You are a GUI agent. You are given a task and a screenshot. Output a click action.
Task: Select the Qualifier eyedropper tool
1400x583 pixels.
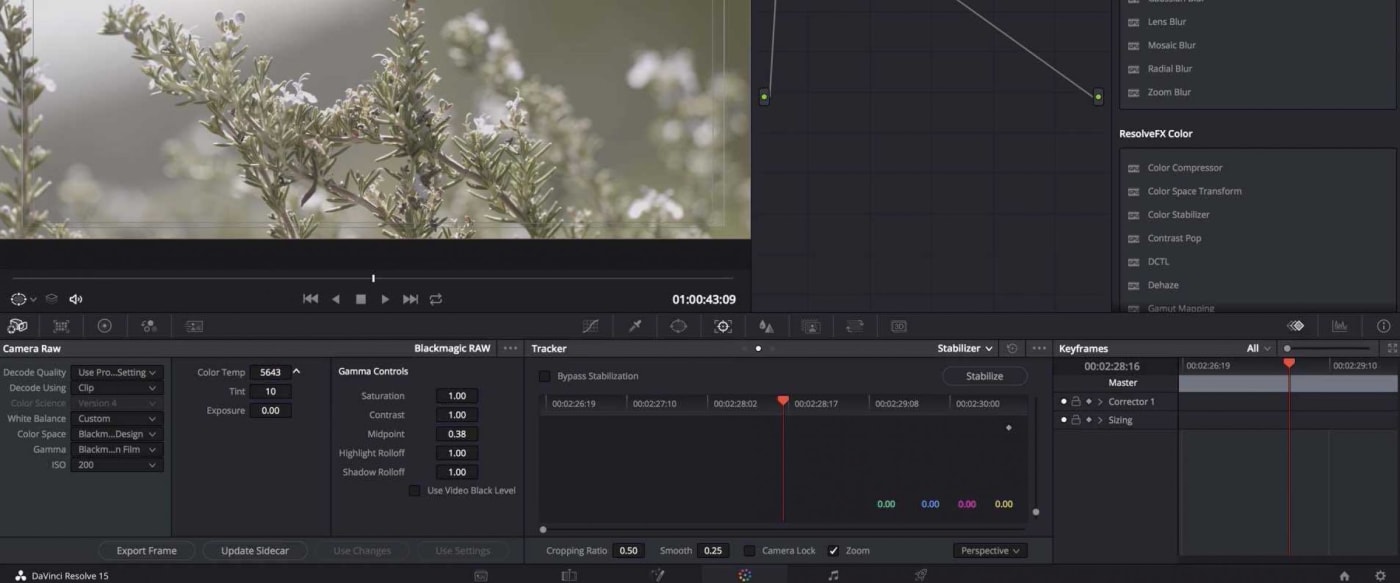click(634, 326)
